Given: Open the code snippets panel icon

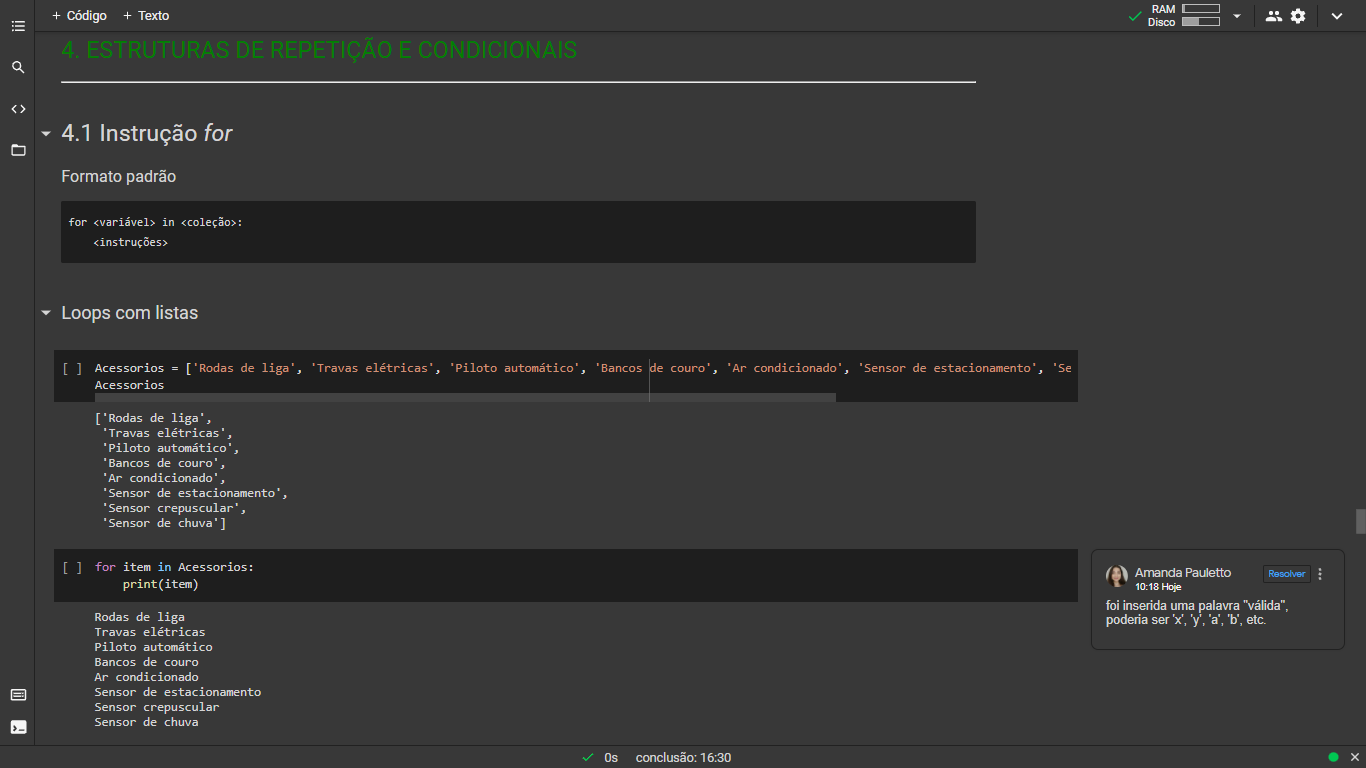Looking at the screenshot, I should (x=18, y=109).
